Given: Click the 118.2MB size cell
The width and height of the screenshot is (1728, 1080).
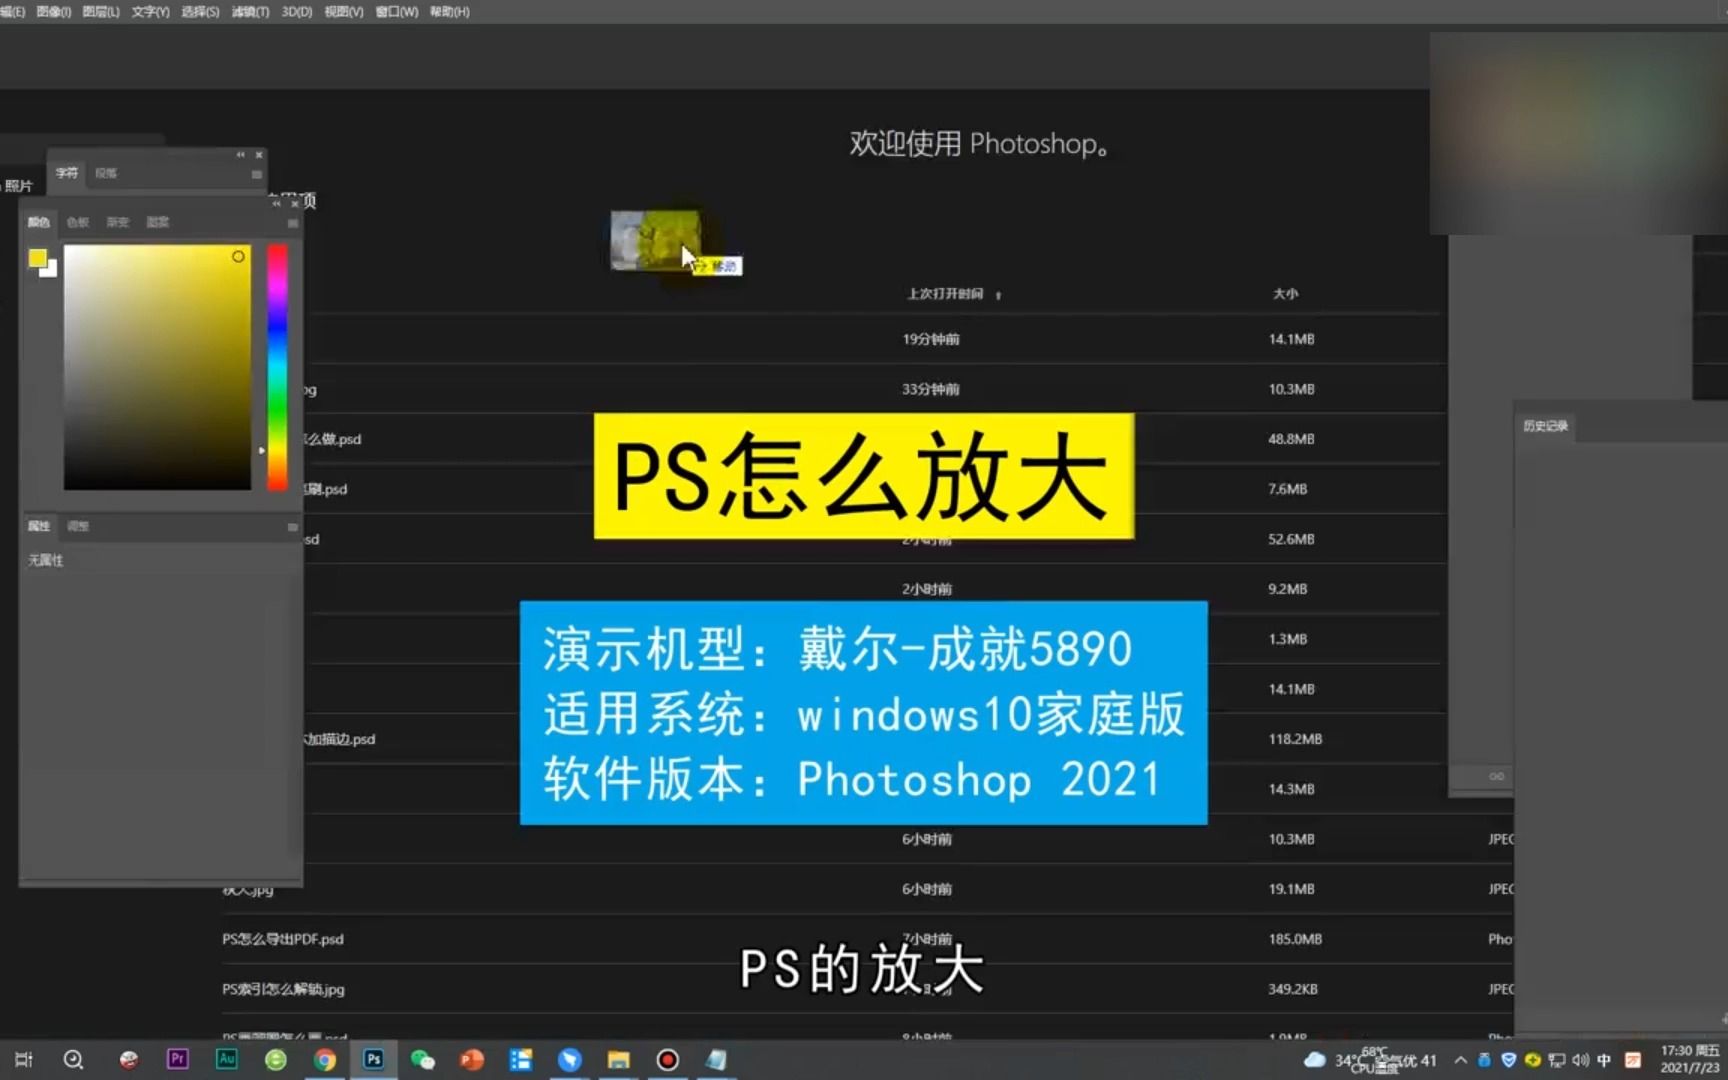Looking at the screenshot, I should pos(1295,739).
